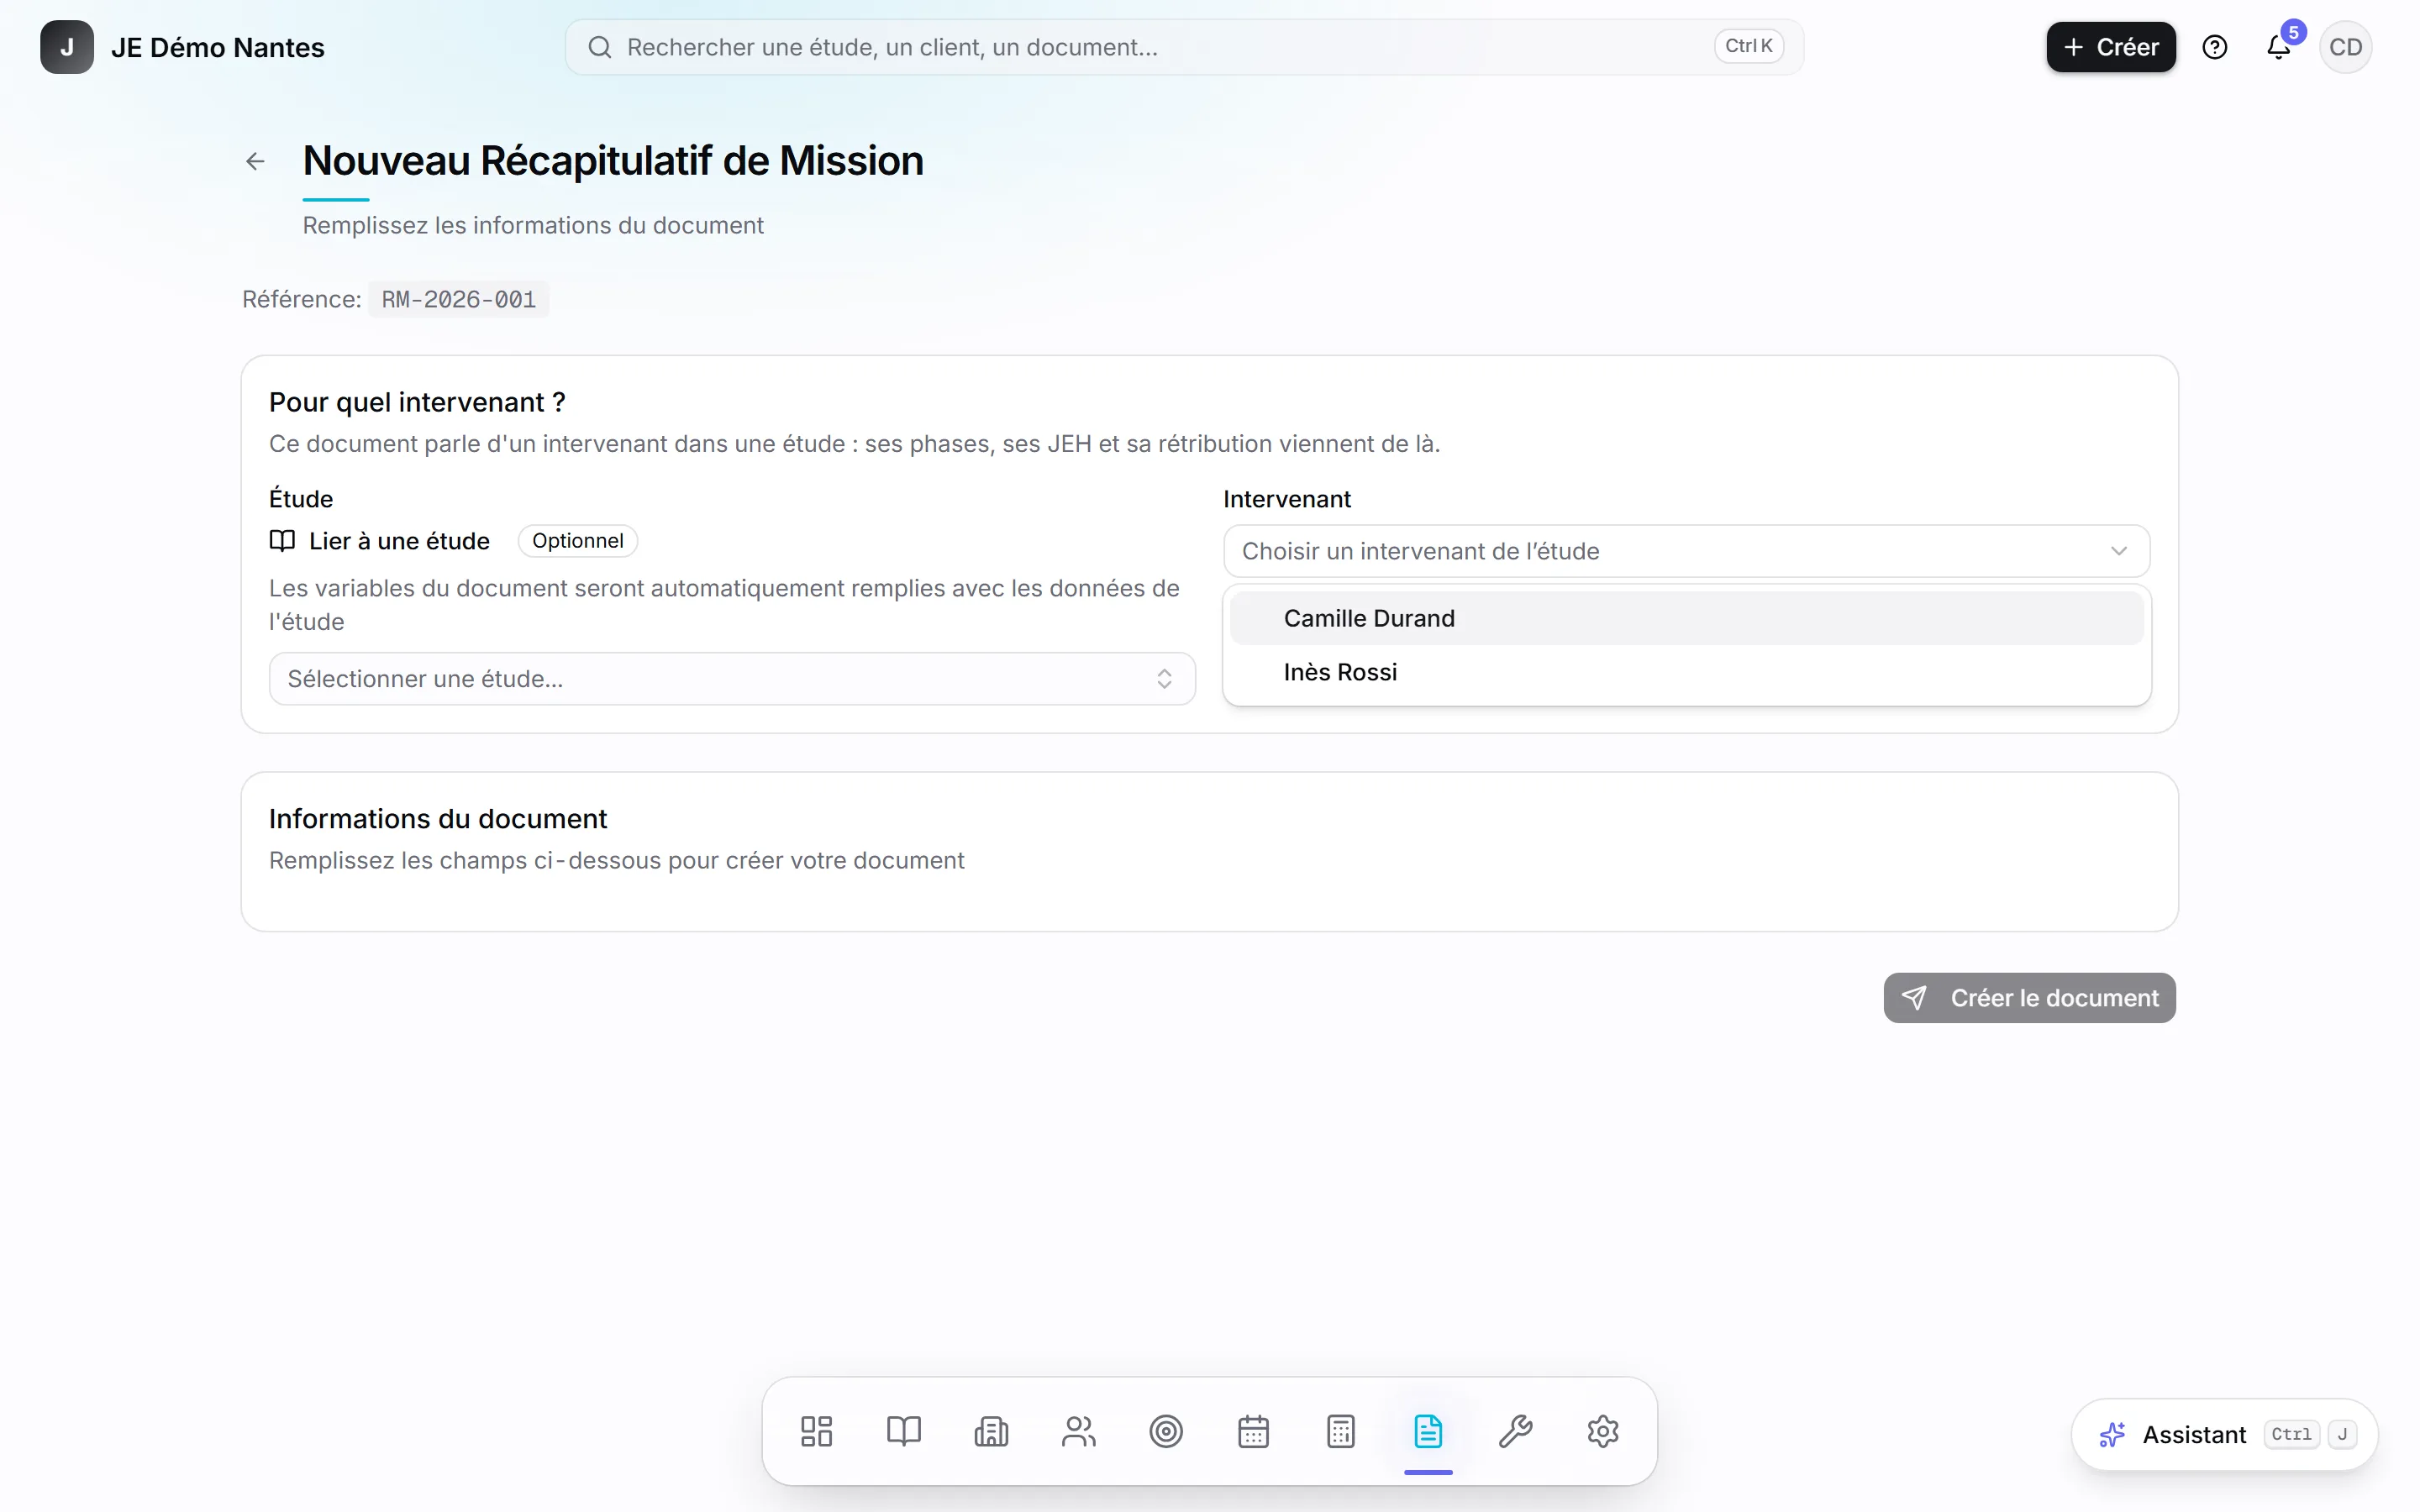This screenshot has height=1512, width=2420.
Task: Select Camille Durand from the list
Action: click(x=1686, y=618)
